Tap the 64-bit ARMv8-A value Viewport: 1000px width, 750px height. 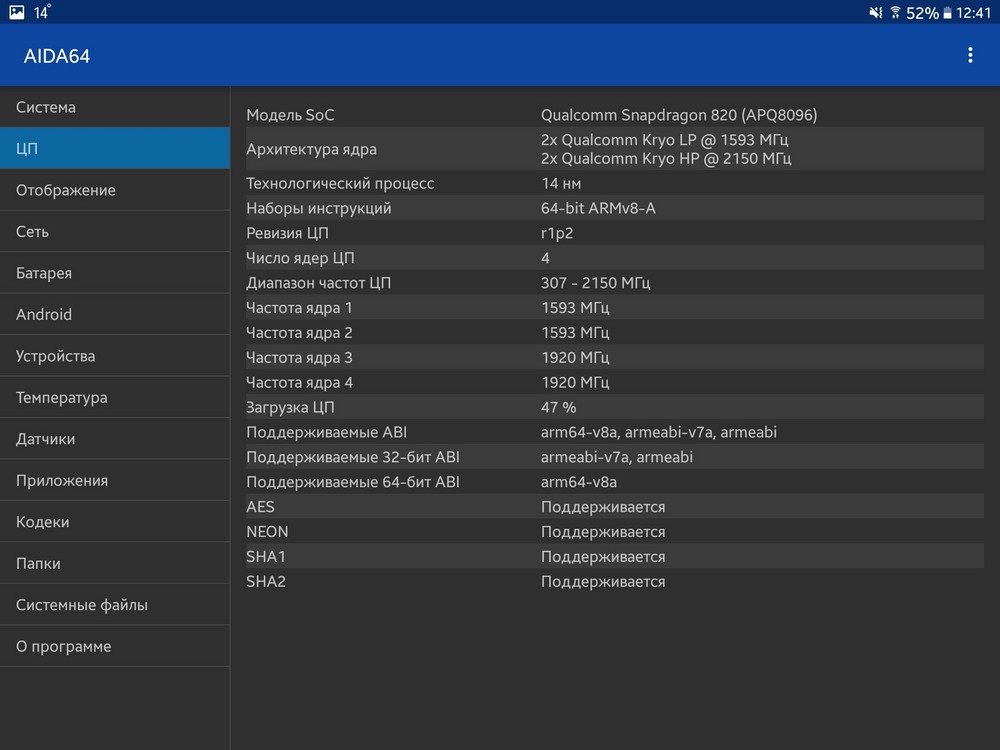(x=598, y=209)
